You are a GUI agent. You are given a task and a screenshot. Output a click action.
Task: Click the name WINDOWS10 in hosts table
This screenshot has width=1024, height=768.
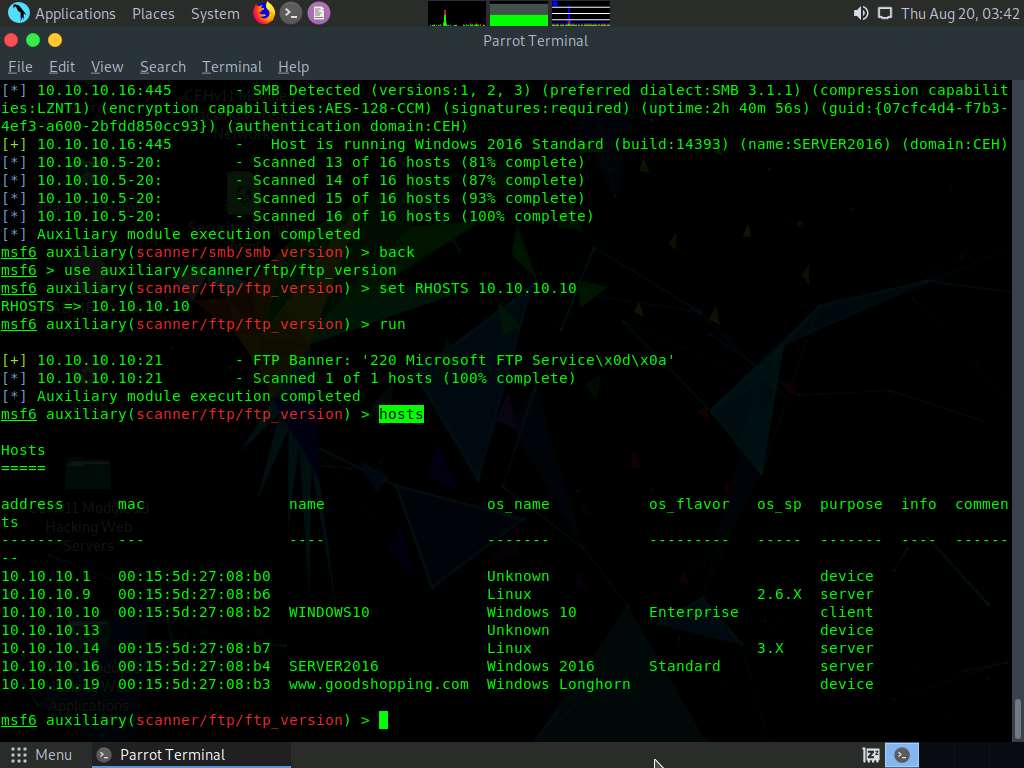coord(329,612)
